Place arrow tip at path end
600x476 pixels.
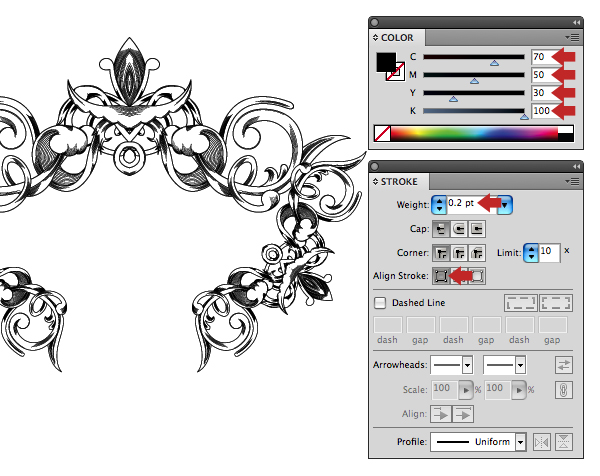tap(463, 414)
